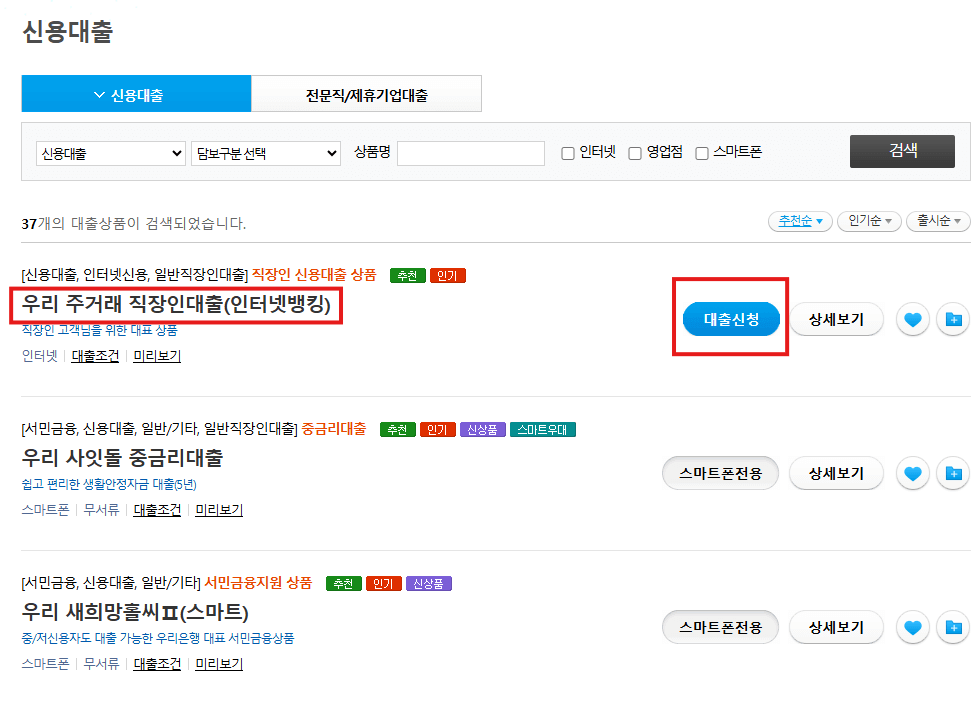This screenshot has width=979, height=702.
Task: Click '직장인 신용대출 상품' orange label
Action: [x=314, y=275]
